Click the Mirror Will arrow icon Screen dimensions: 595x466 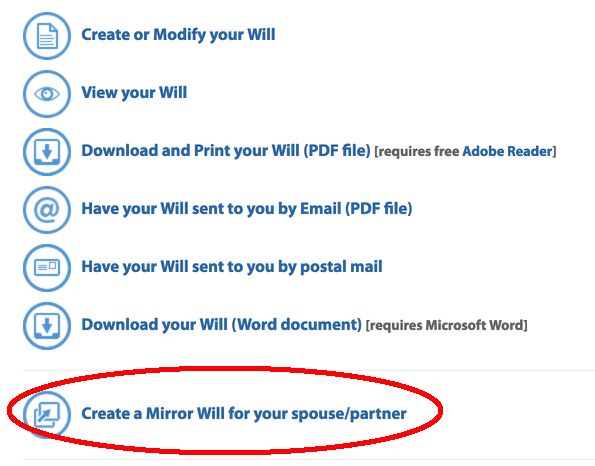coord(47,415)
